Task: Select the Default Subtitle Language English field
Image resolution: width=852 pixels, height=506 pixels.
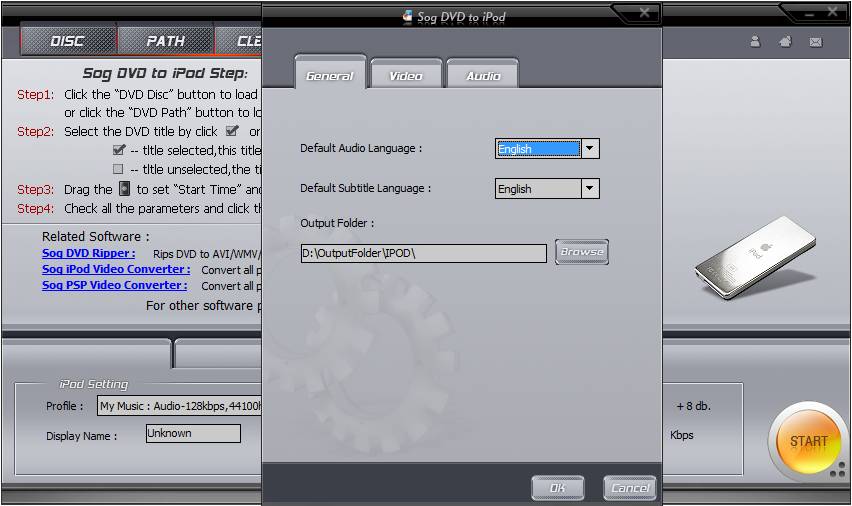Action: coord(538,189)
